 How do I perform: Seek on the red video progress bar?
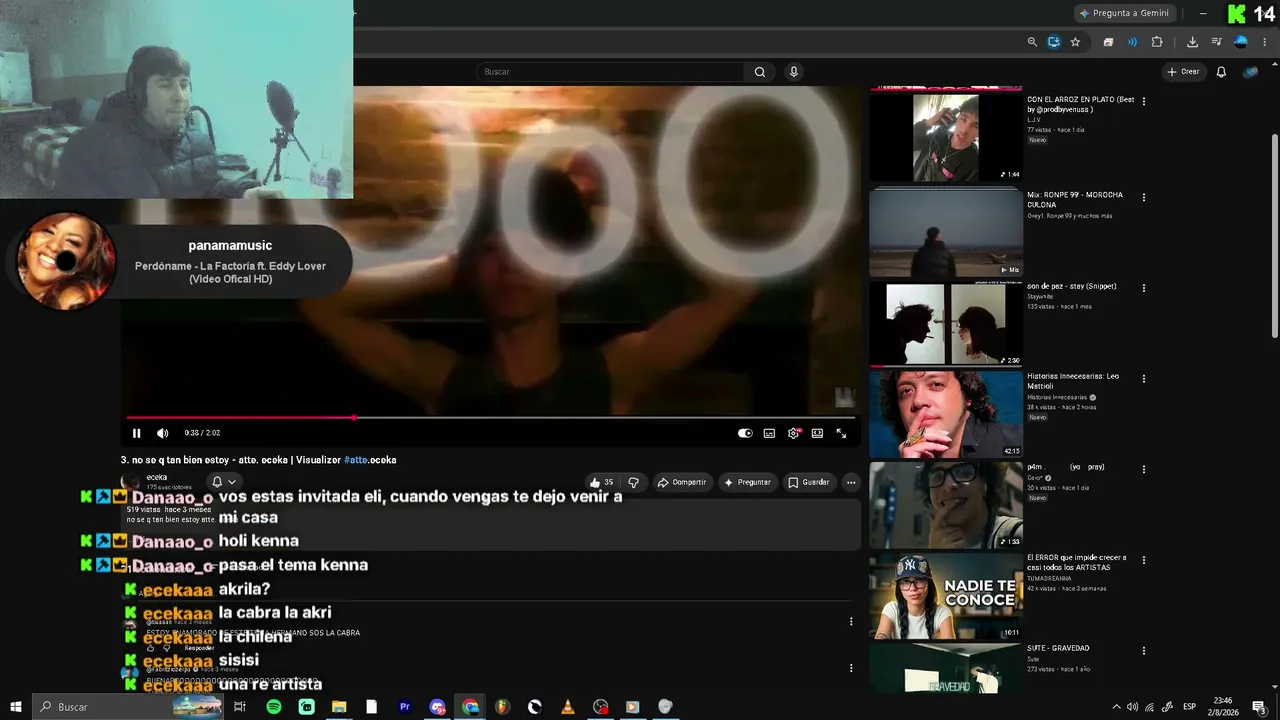click(490, 418)
